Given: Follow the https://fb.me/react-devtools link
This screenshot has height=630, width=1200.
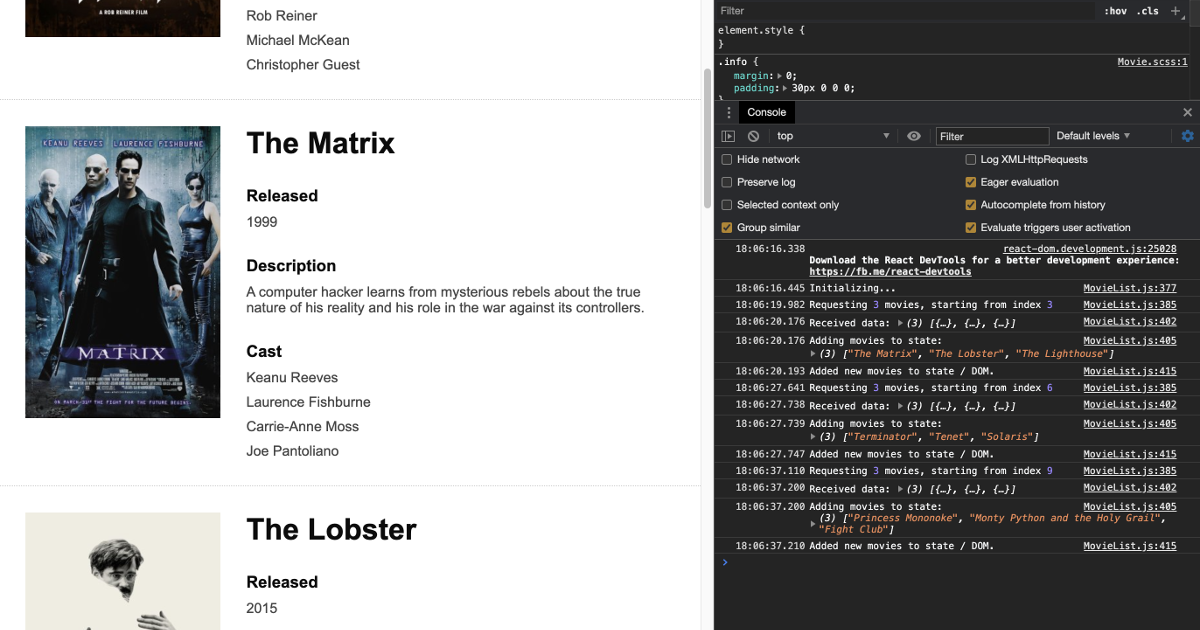Looking at the screenshot, I should pyautogui.click(x=890, y=272).
